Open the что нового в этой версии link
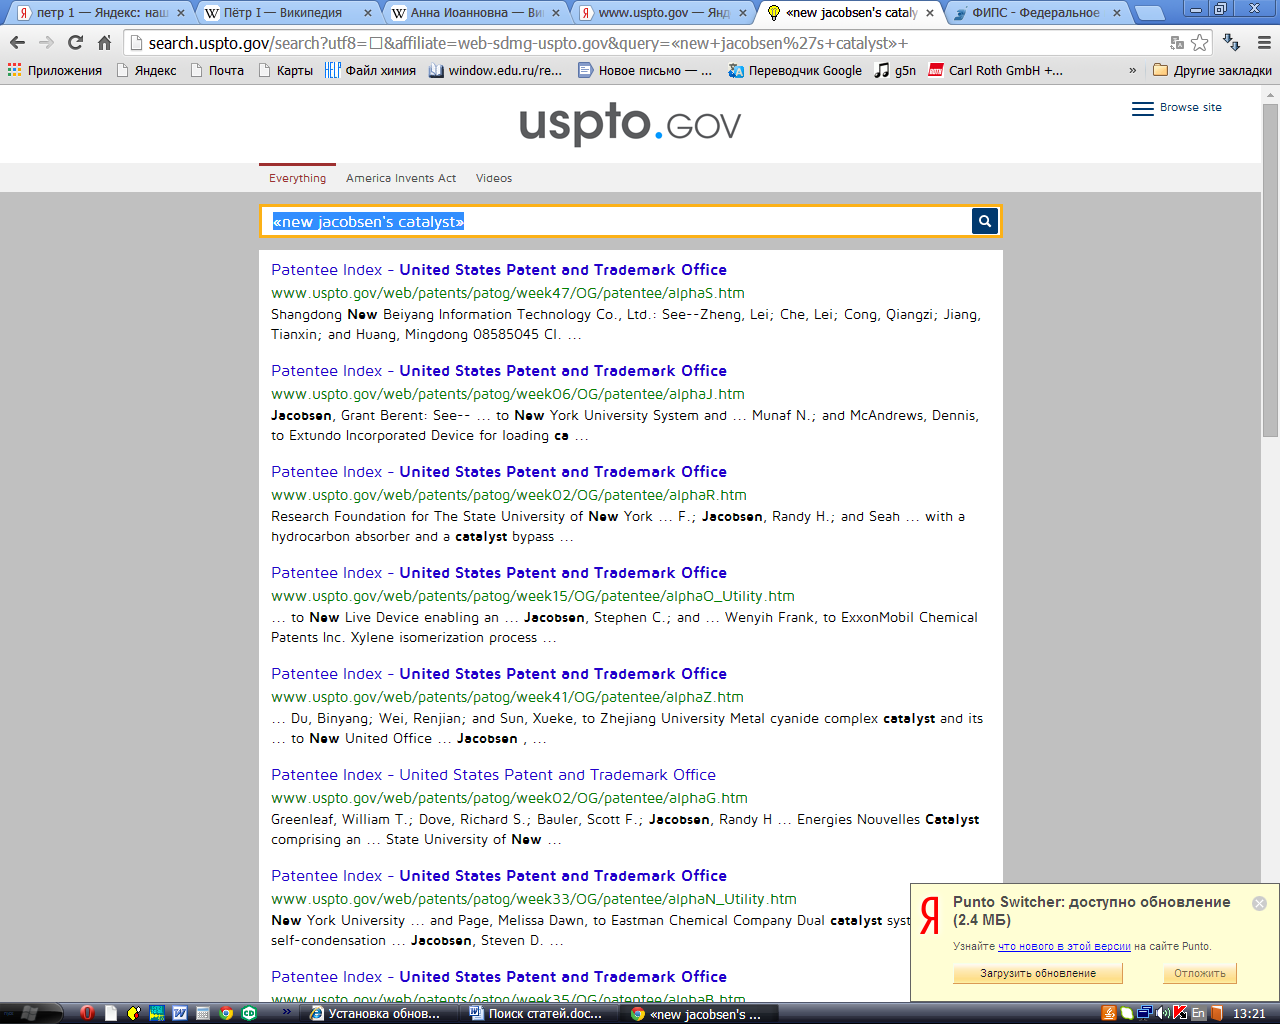Image resolution: width=1280 pixels, height=1024 pixels. (x=1064, y=946)
